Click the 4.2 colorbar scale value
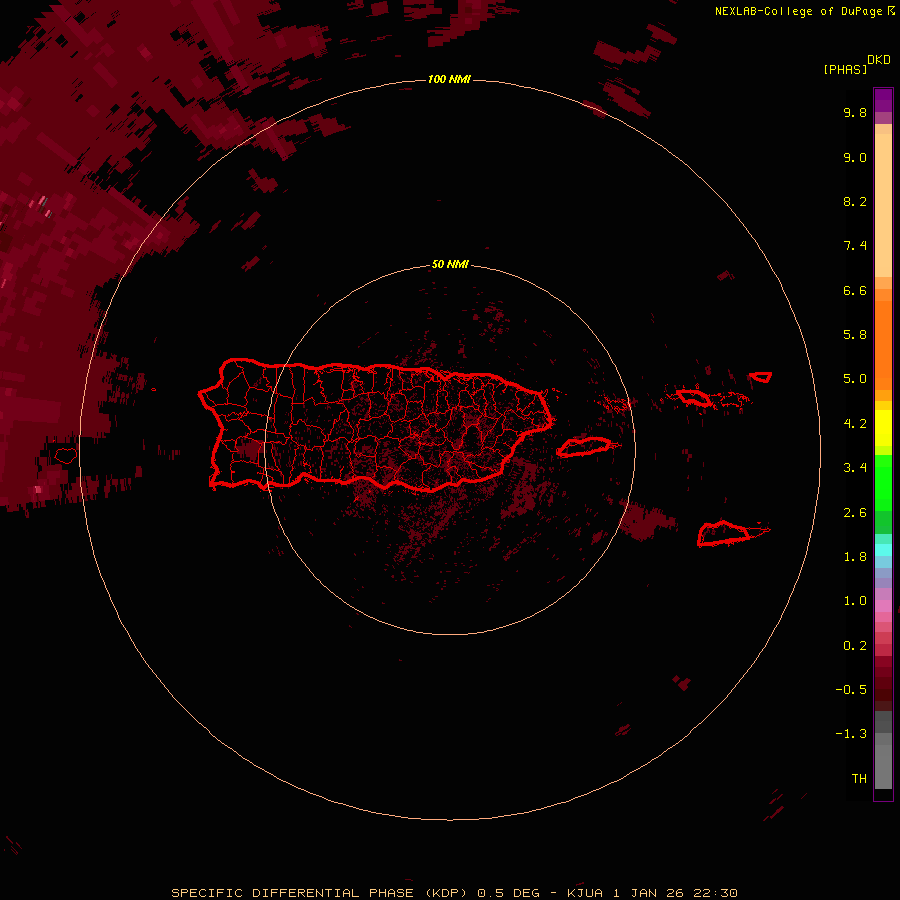 855,424
